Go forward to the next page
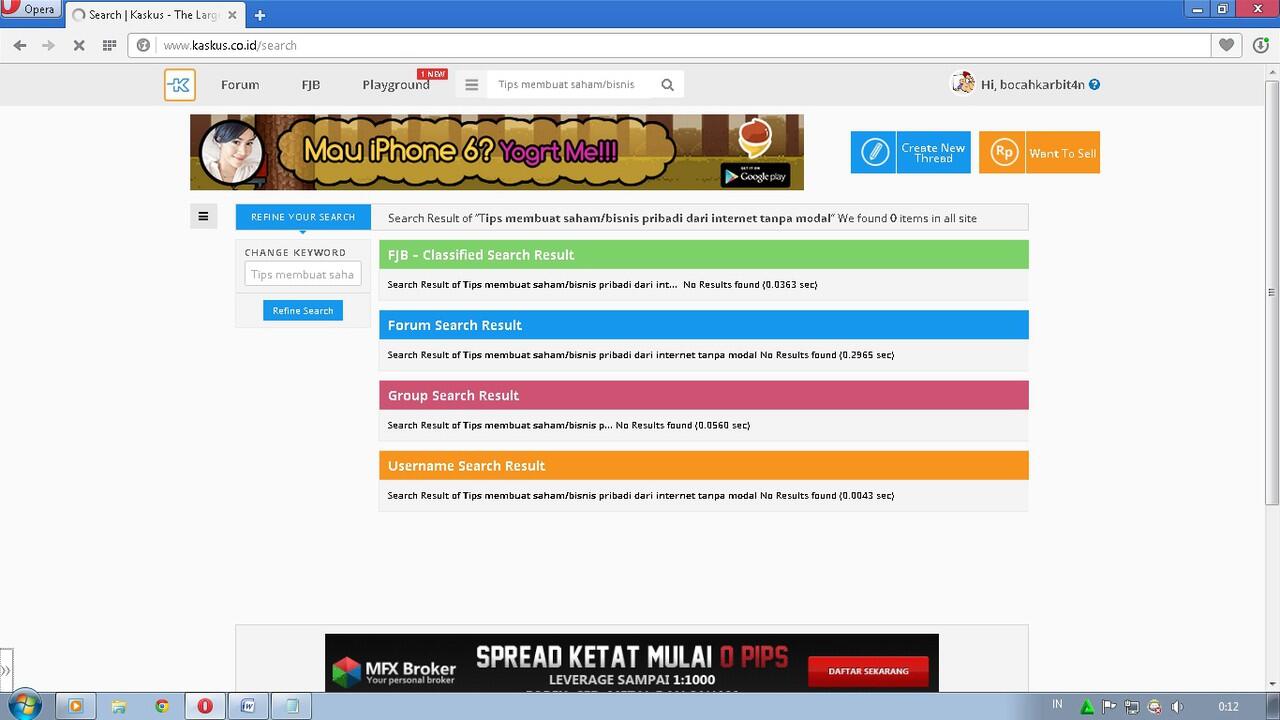This screenshot has height=720, width=1280. click(x=48, y=45)
